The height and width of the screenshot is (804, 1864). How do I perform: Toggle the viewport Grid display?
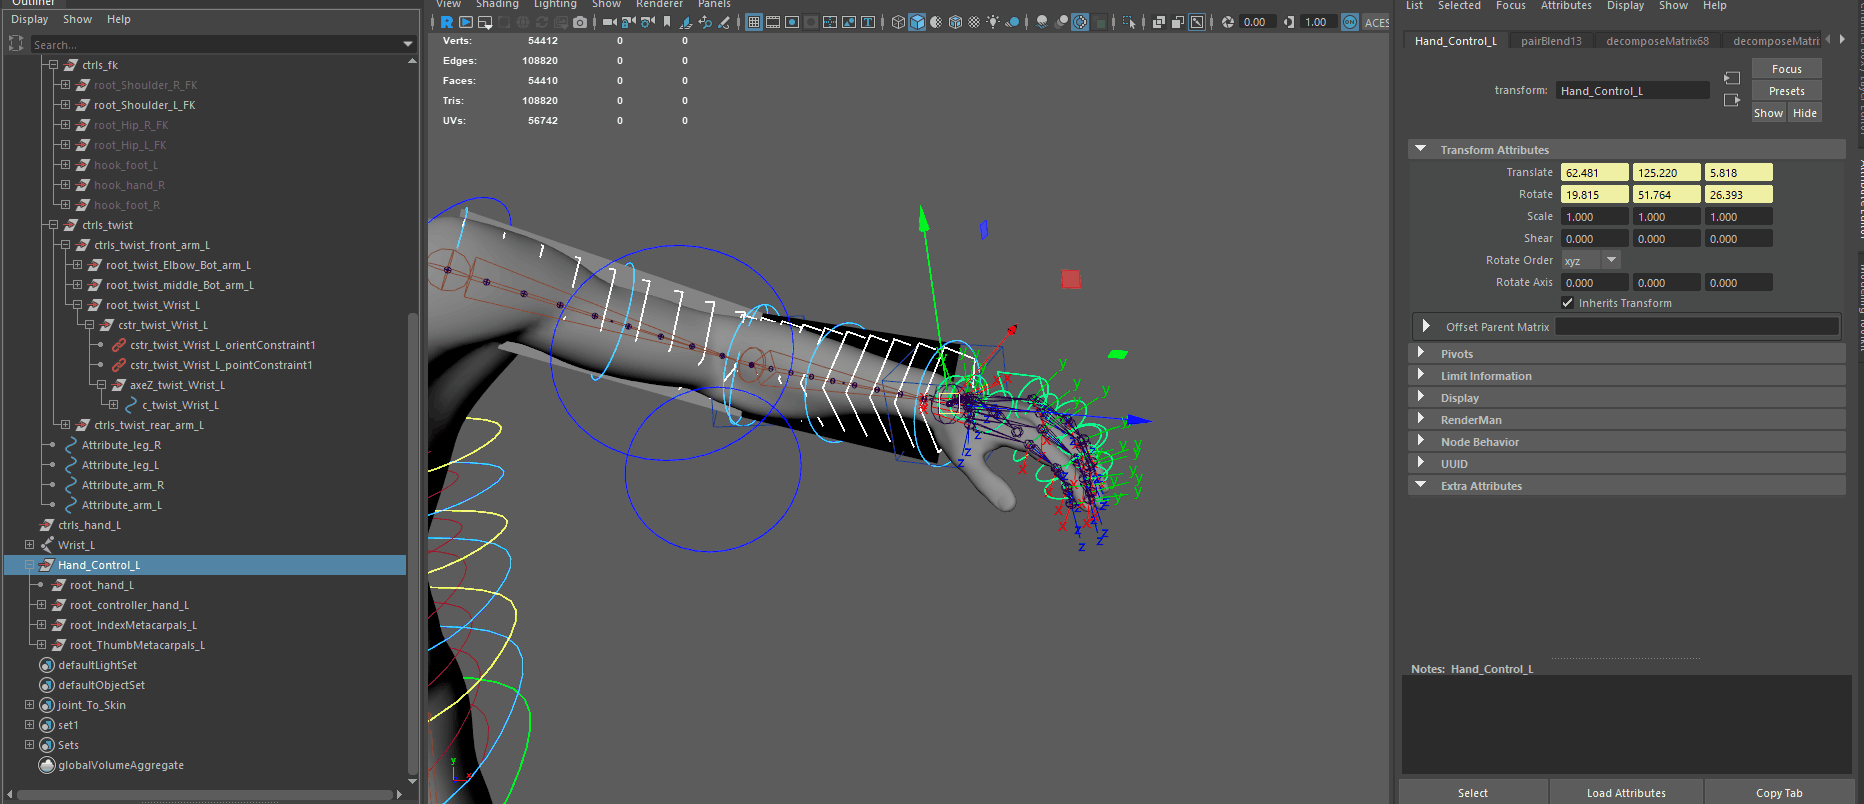pyautogui.click(x=754, y=22)
